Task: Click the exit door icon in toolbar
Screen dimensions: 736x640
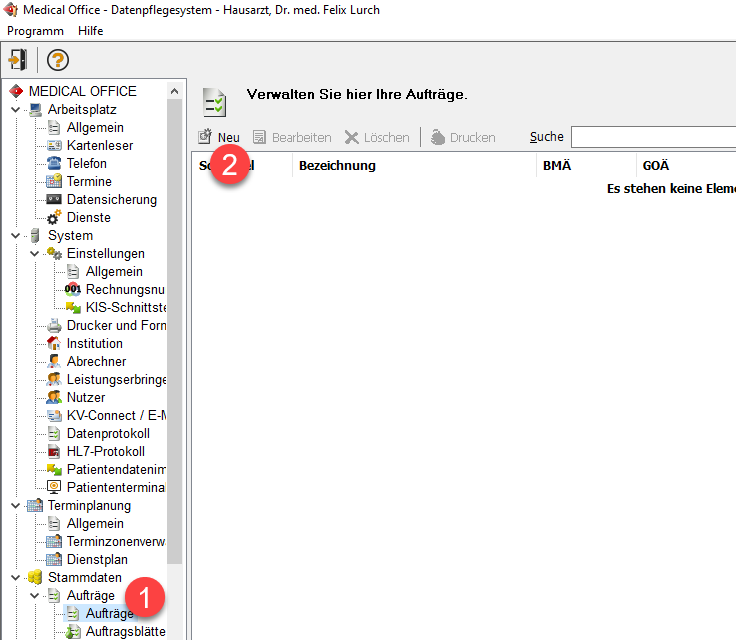Action: [18, 59]
